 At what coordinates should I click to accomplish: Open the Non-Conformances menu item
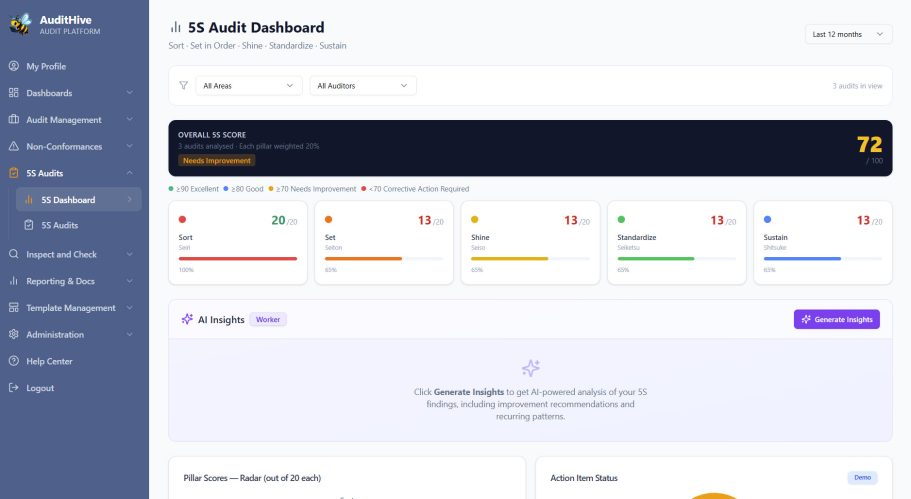pos(74,146)
